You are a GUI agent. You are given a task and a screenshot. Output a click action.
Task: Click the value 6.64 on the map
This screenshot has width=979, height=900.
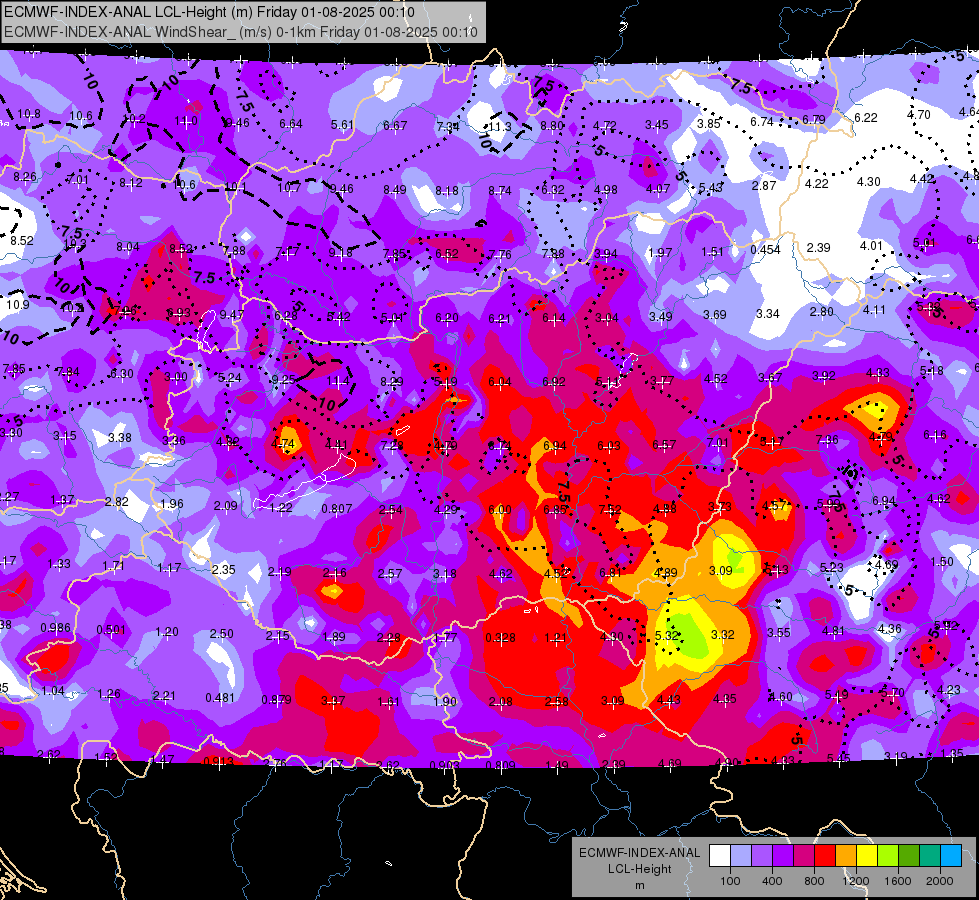click(x=291, y=124)
